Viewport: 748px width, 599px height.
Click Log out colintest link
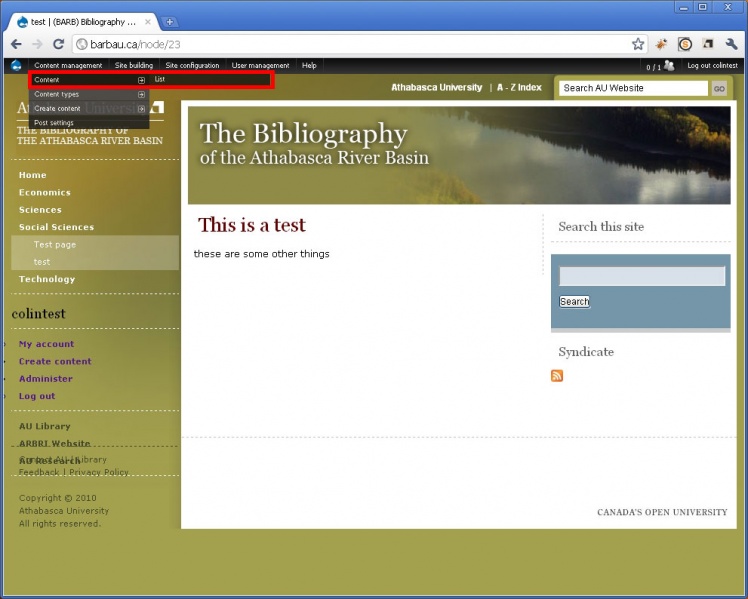pos(712,65)
